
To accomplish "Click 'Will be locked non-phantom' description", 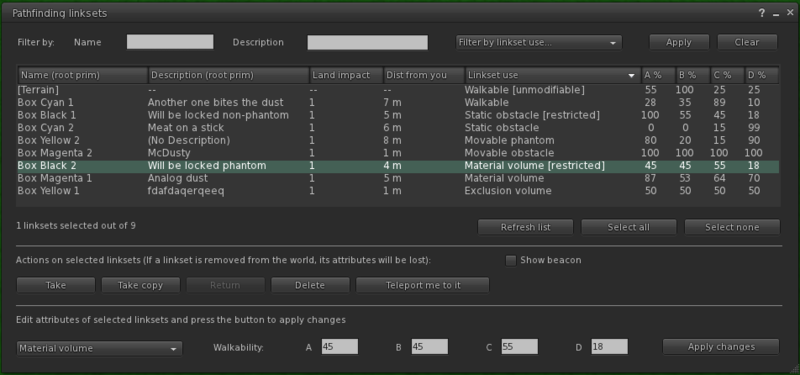I will [x=218, y=115].
